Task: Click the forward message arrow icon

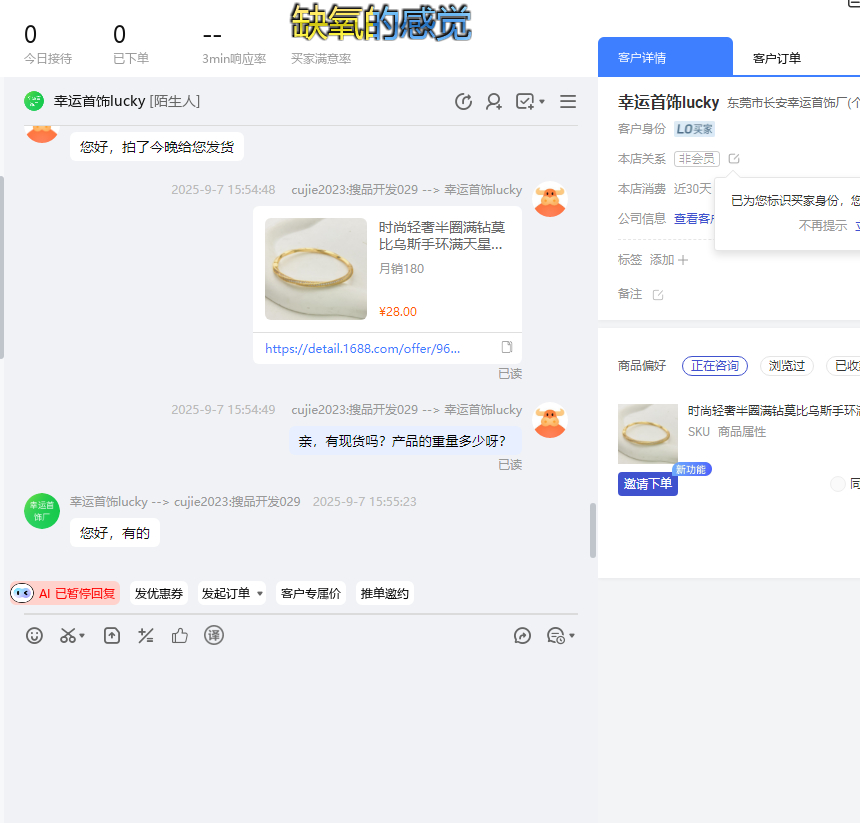Action: [522, 635]
